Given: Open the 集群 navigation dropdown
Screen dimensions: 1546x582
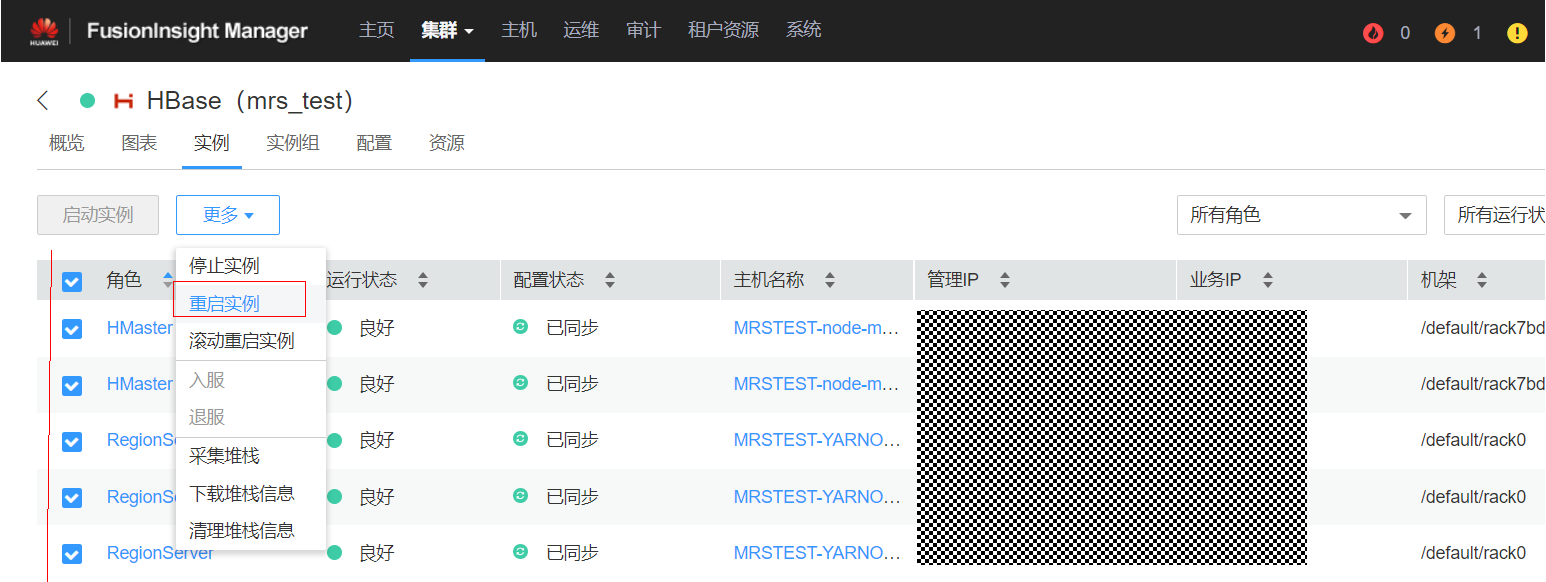Looking at the screenshot, I should [x=447, y=31].
